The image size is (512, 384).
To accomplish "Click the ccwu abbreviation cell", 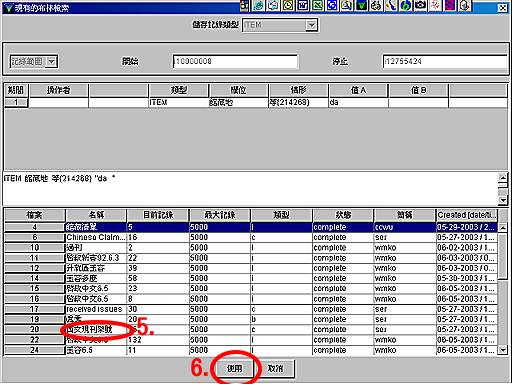I will click(x=405, y=227).
